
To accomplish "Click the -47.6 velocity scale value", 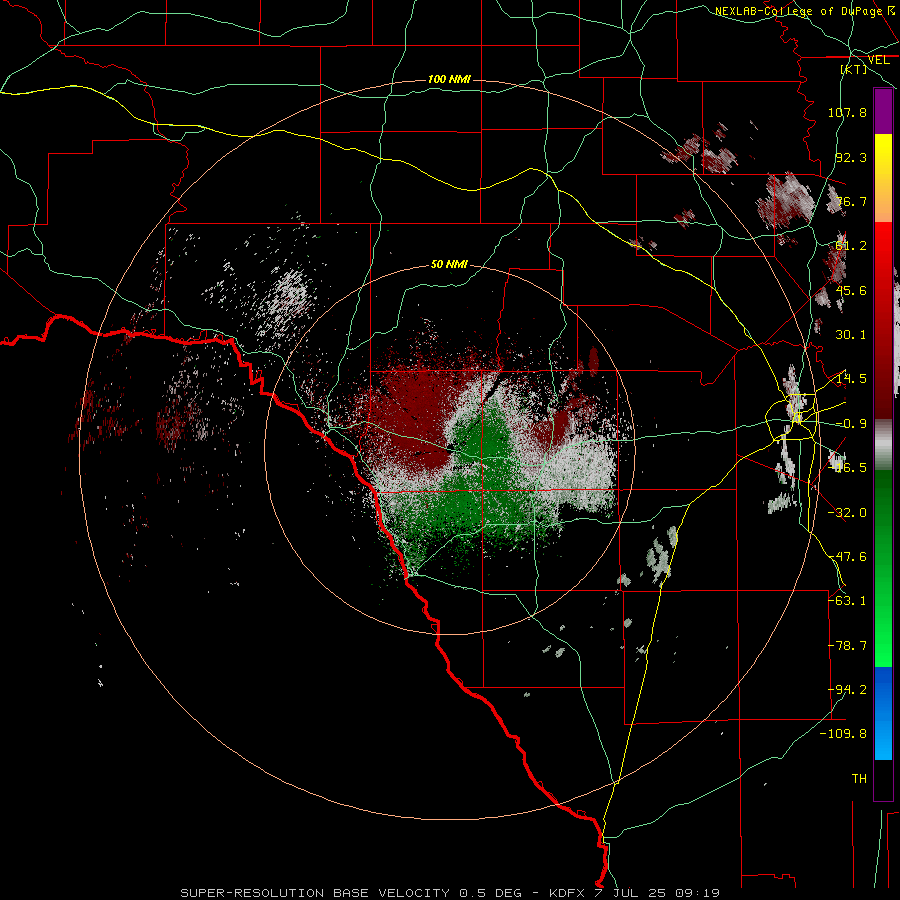I will (x=847, y=557).
